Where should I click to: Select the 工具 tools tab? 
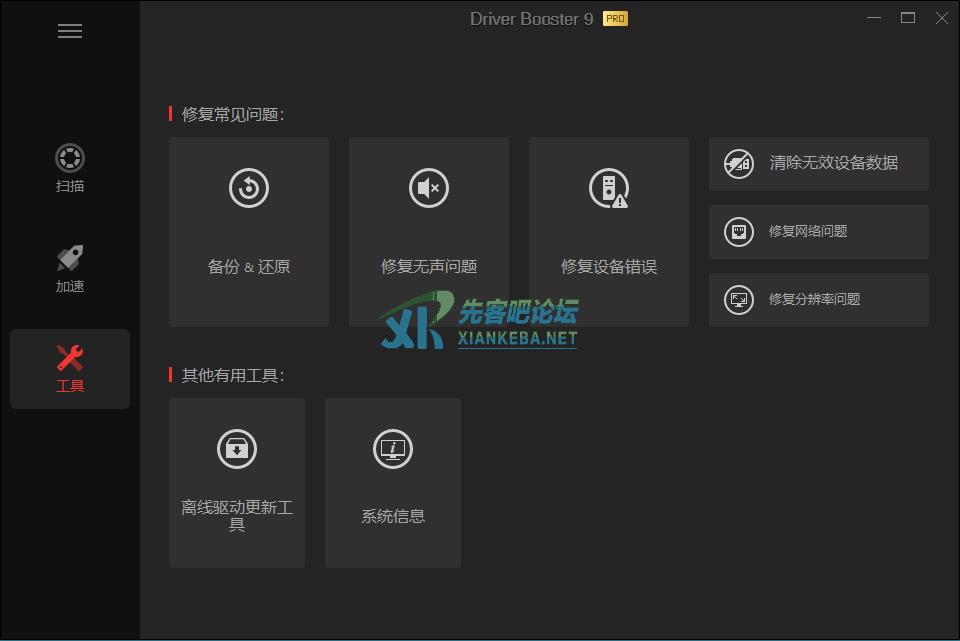(70, 368)
